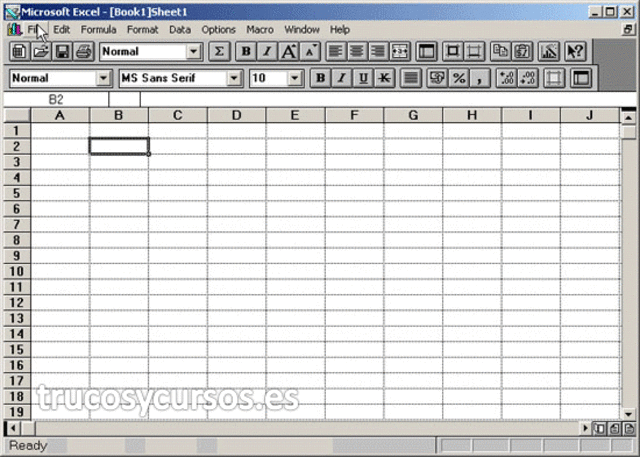Launch the ChartWizard icon
Viewport: 640px width, 457px height.
pyautogui.click(x=549, y=52)
